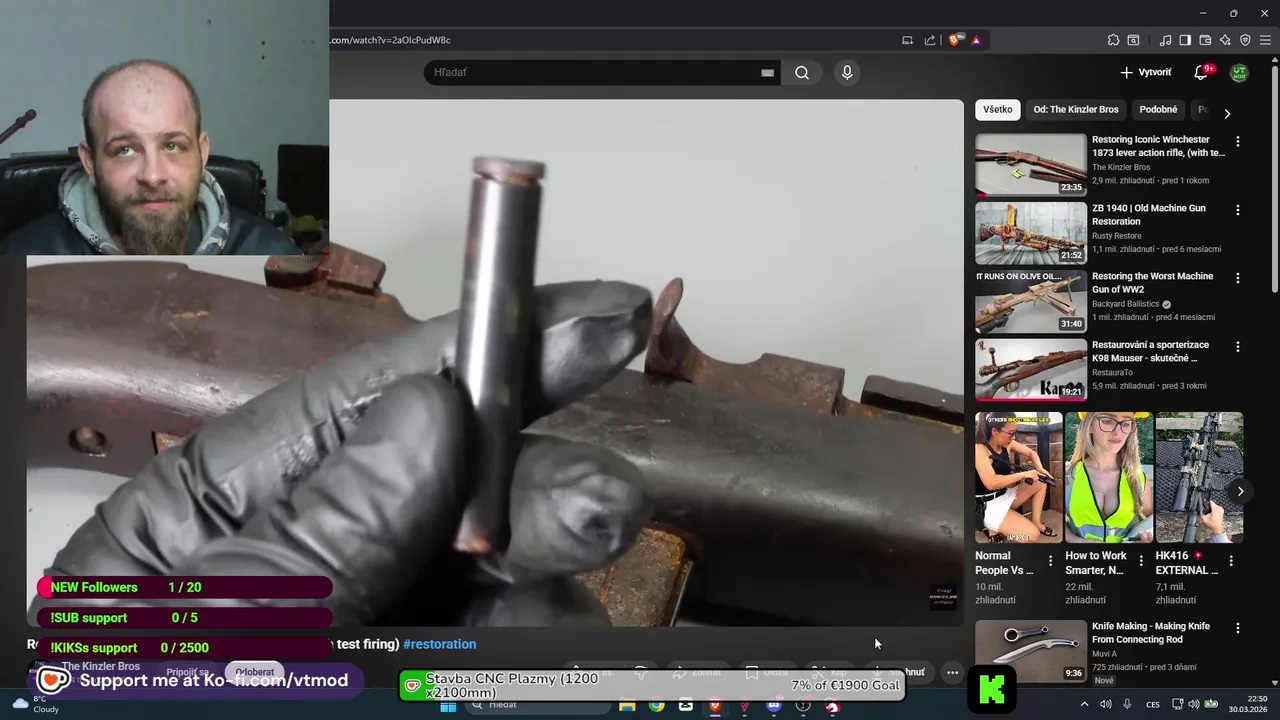Click the browser address bar URL

pos(390,40)
